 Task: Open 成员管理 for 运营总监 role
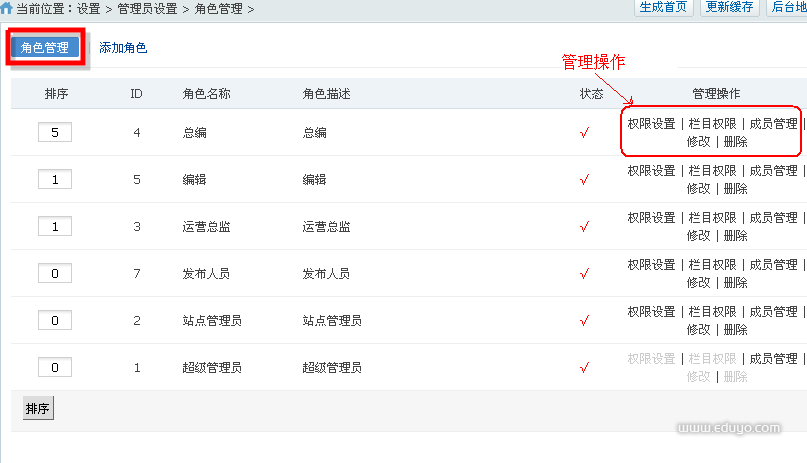point(773,218)
